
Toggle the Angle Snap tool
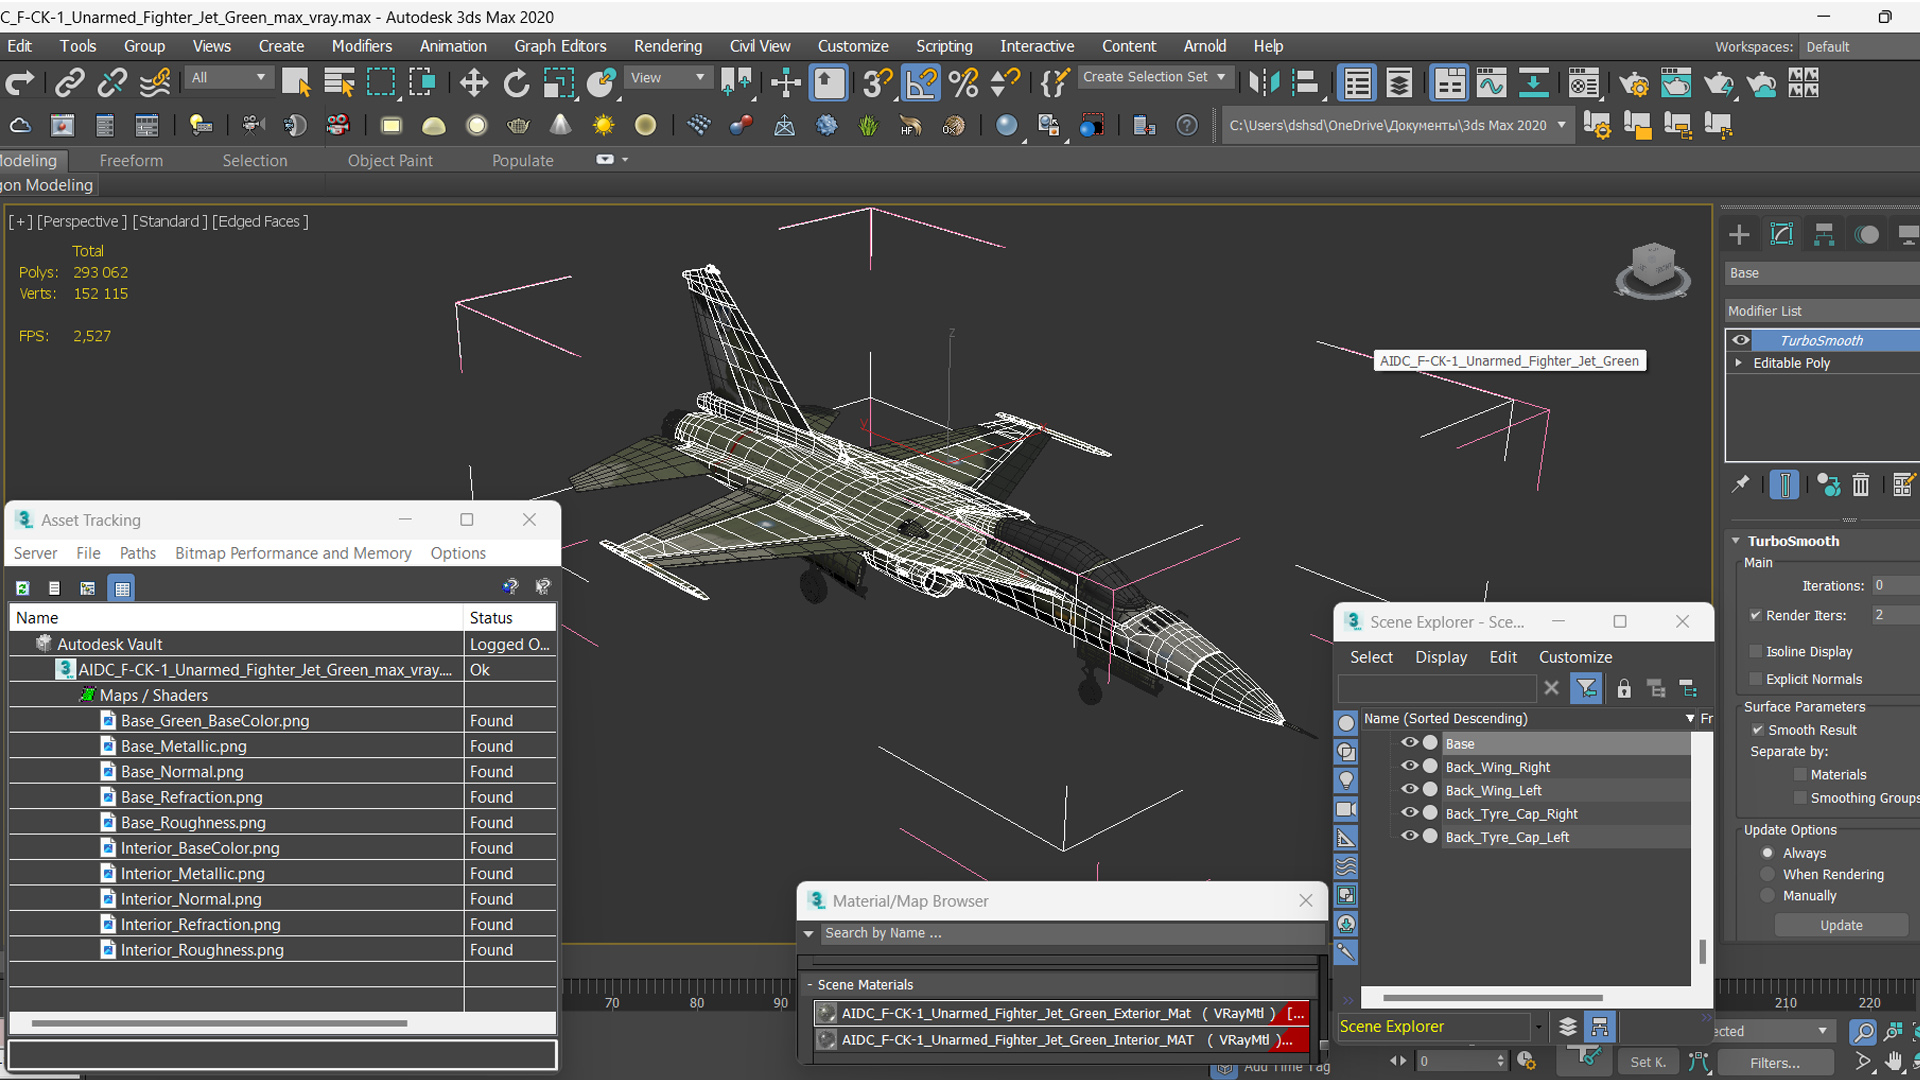point(921,83)
